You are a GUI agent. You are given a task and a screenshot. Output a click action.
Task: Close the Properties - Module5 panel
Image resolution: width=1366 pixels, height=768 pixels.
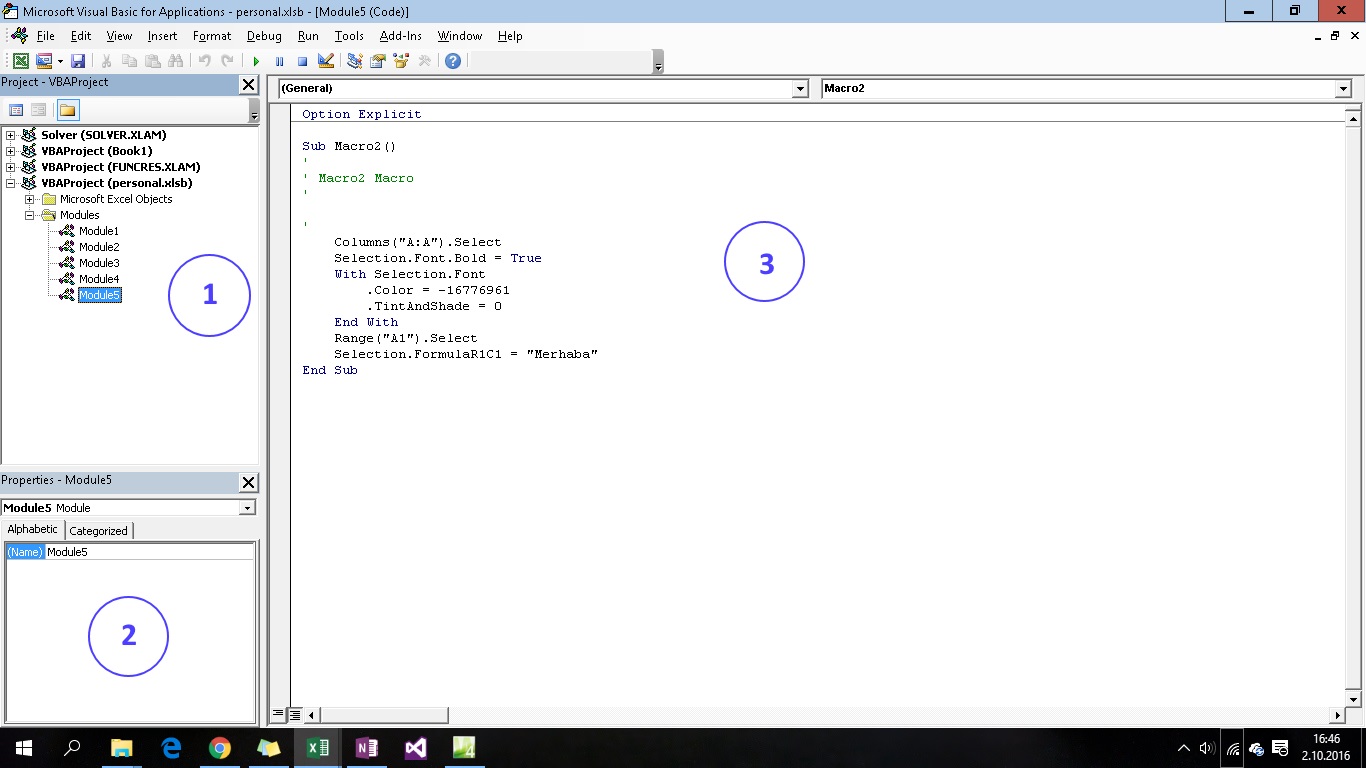pyautogui.click(x=249, y=483)
